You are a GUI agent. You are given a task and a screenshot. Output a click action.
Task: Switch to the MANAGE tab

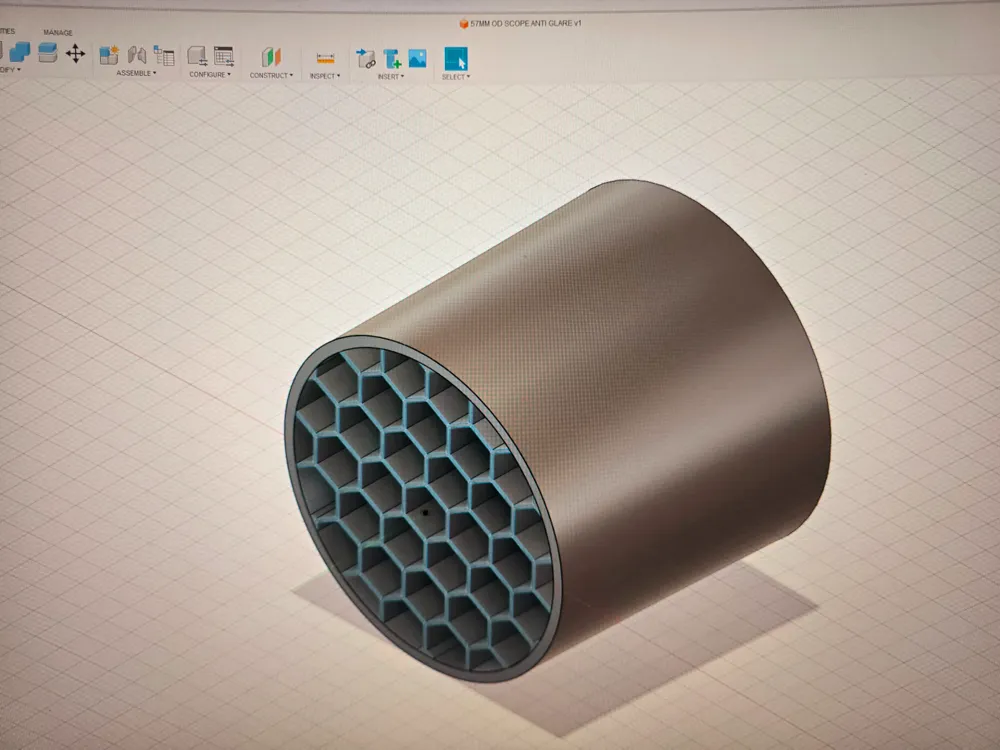point(57,32)
